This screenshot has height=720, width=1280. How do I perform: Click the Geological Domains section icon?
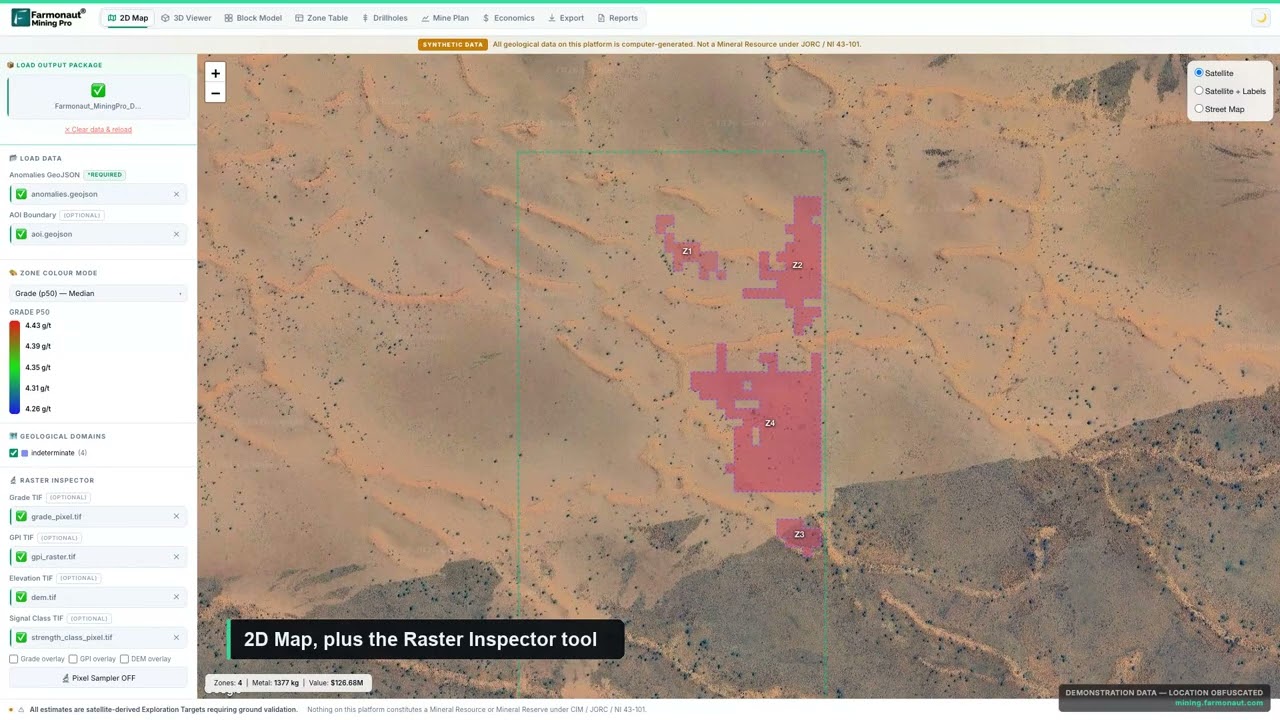(x=13, y=436)
